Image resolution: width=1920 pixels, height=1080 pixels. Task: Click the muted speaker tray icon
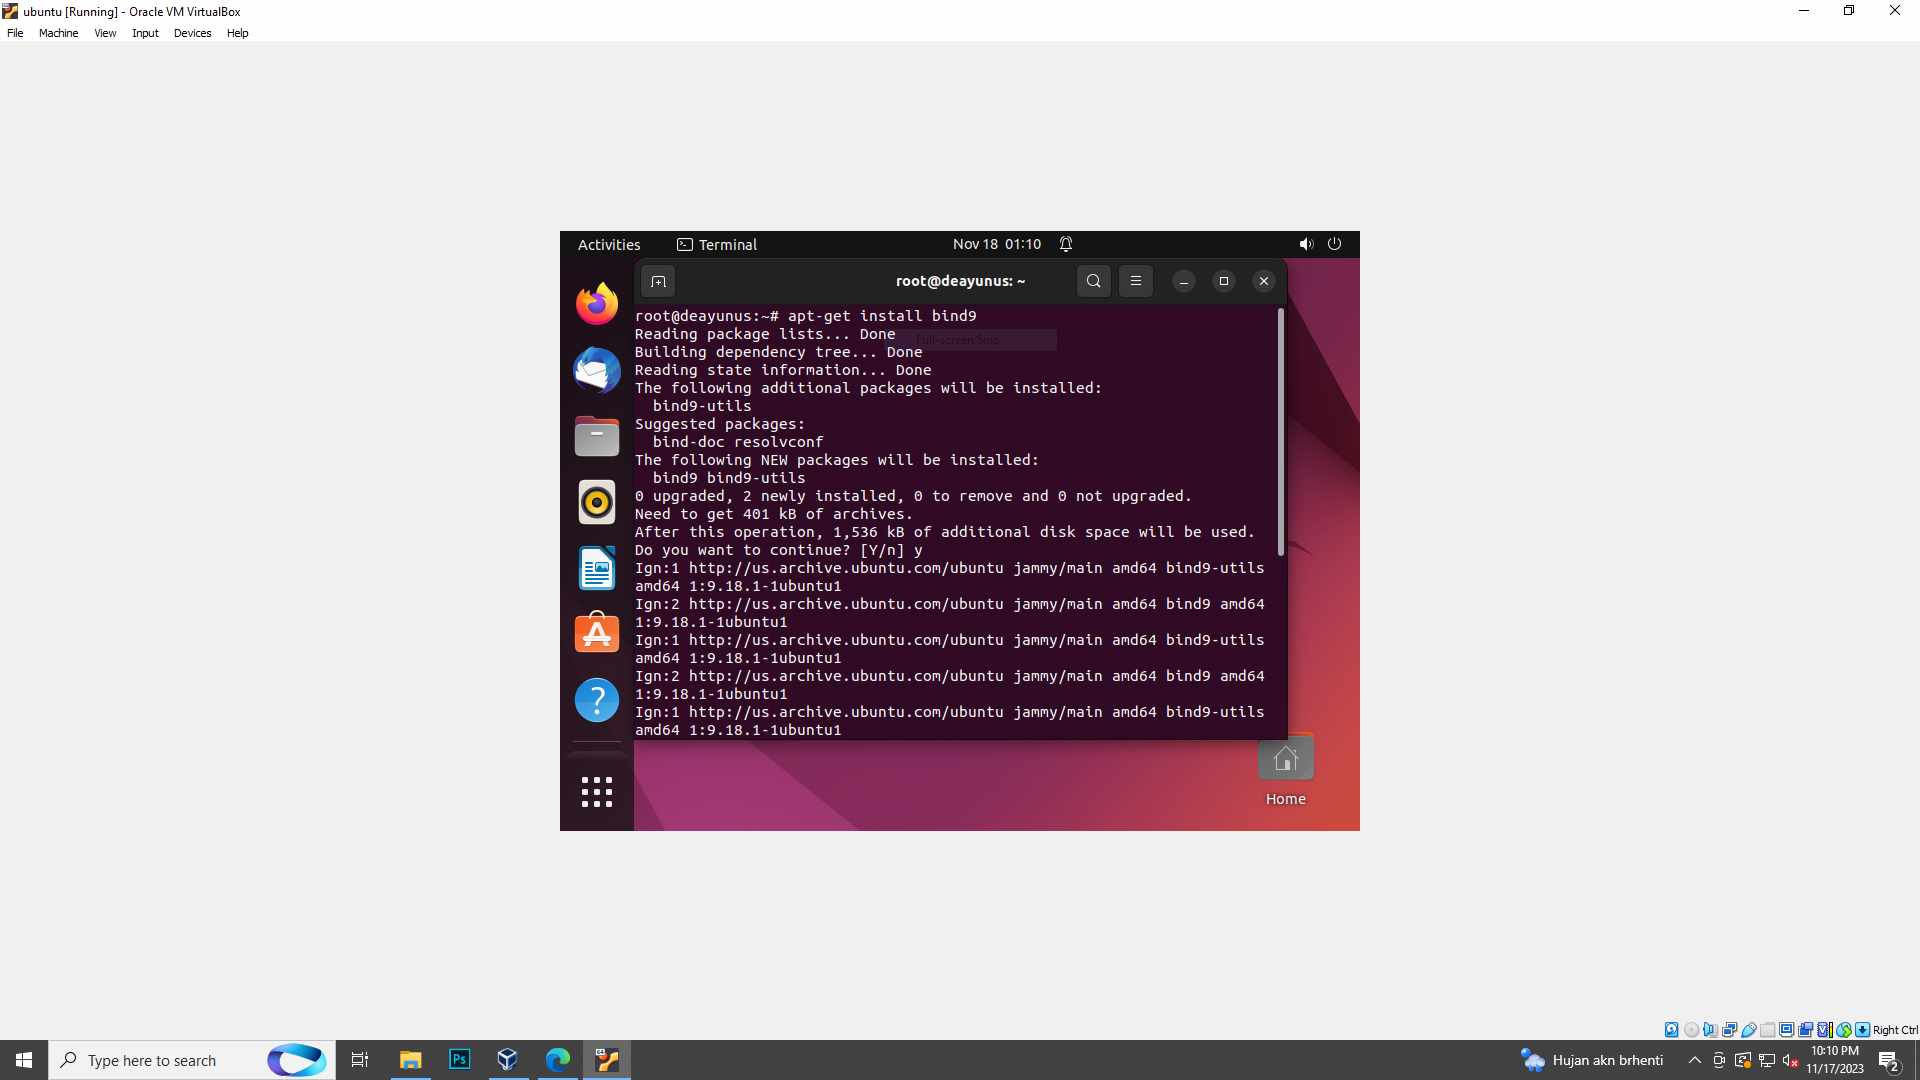tap(1790, 1060)
